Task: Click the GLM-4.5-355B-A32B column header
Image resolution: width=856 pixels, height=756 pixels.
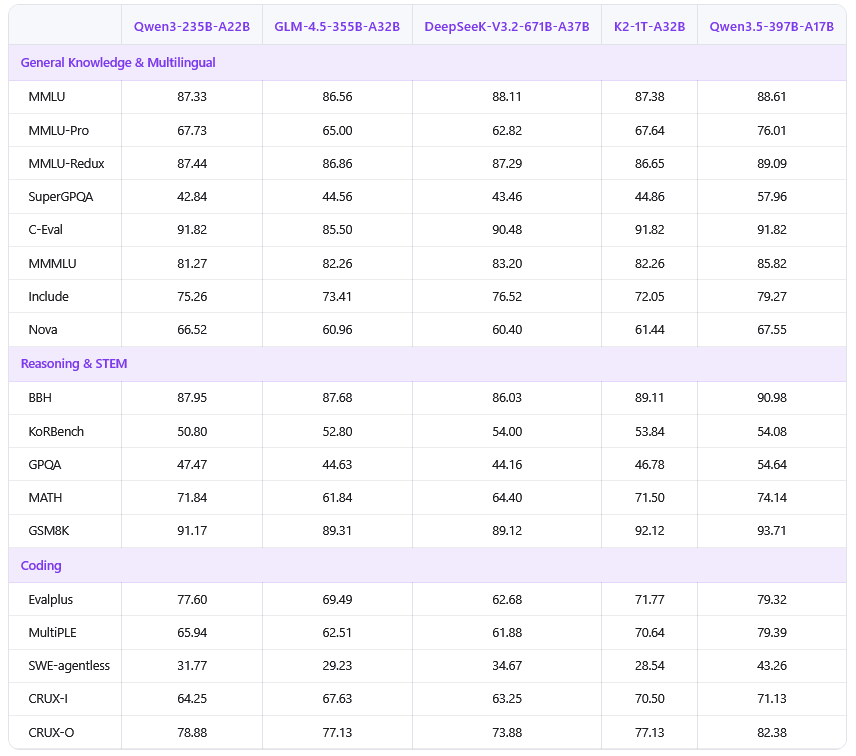Action: click(x=337, y=27)
